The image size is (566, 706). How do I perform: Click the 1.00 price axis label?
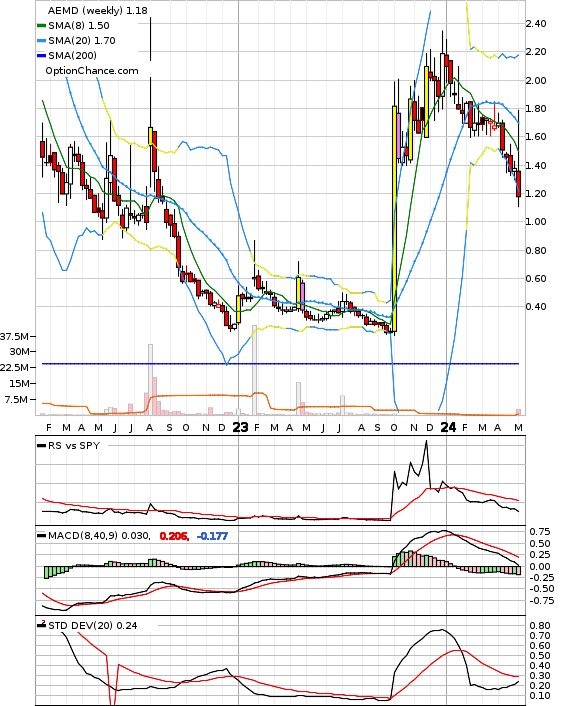tap(536, 222)
